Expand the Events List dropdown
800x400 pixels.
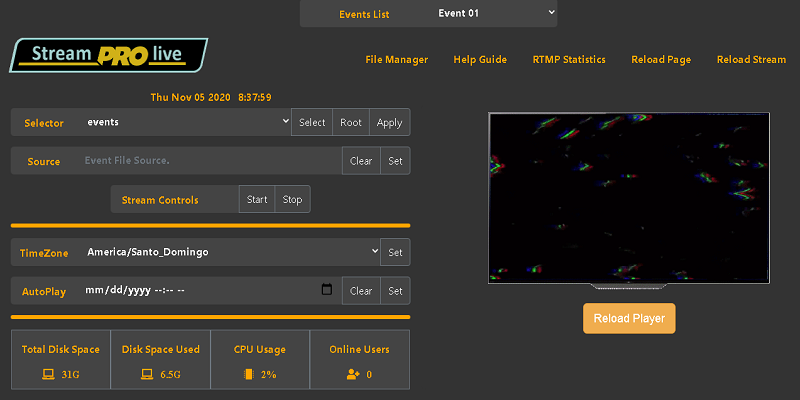[496, 13]
